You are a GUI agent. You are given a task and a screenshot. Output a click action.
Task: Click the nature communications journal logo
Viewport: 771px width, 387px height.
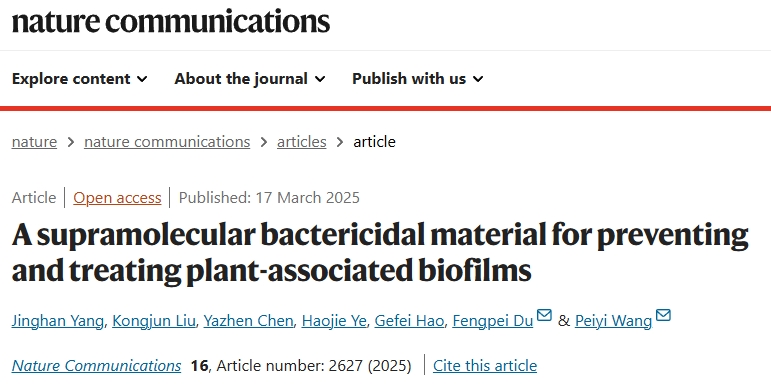pyautogui.click(x=171, y=21)
